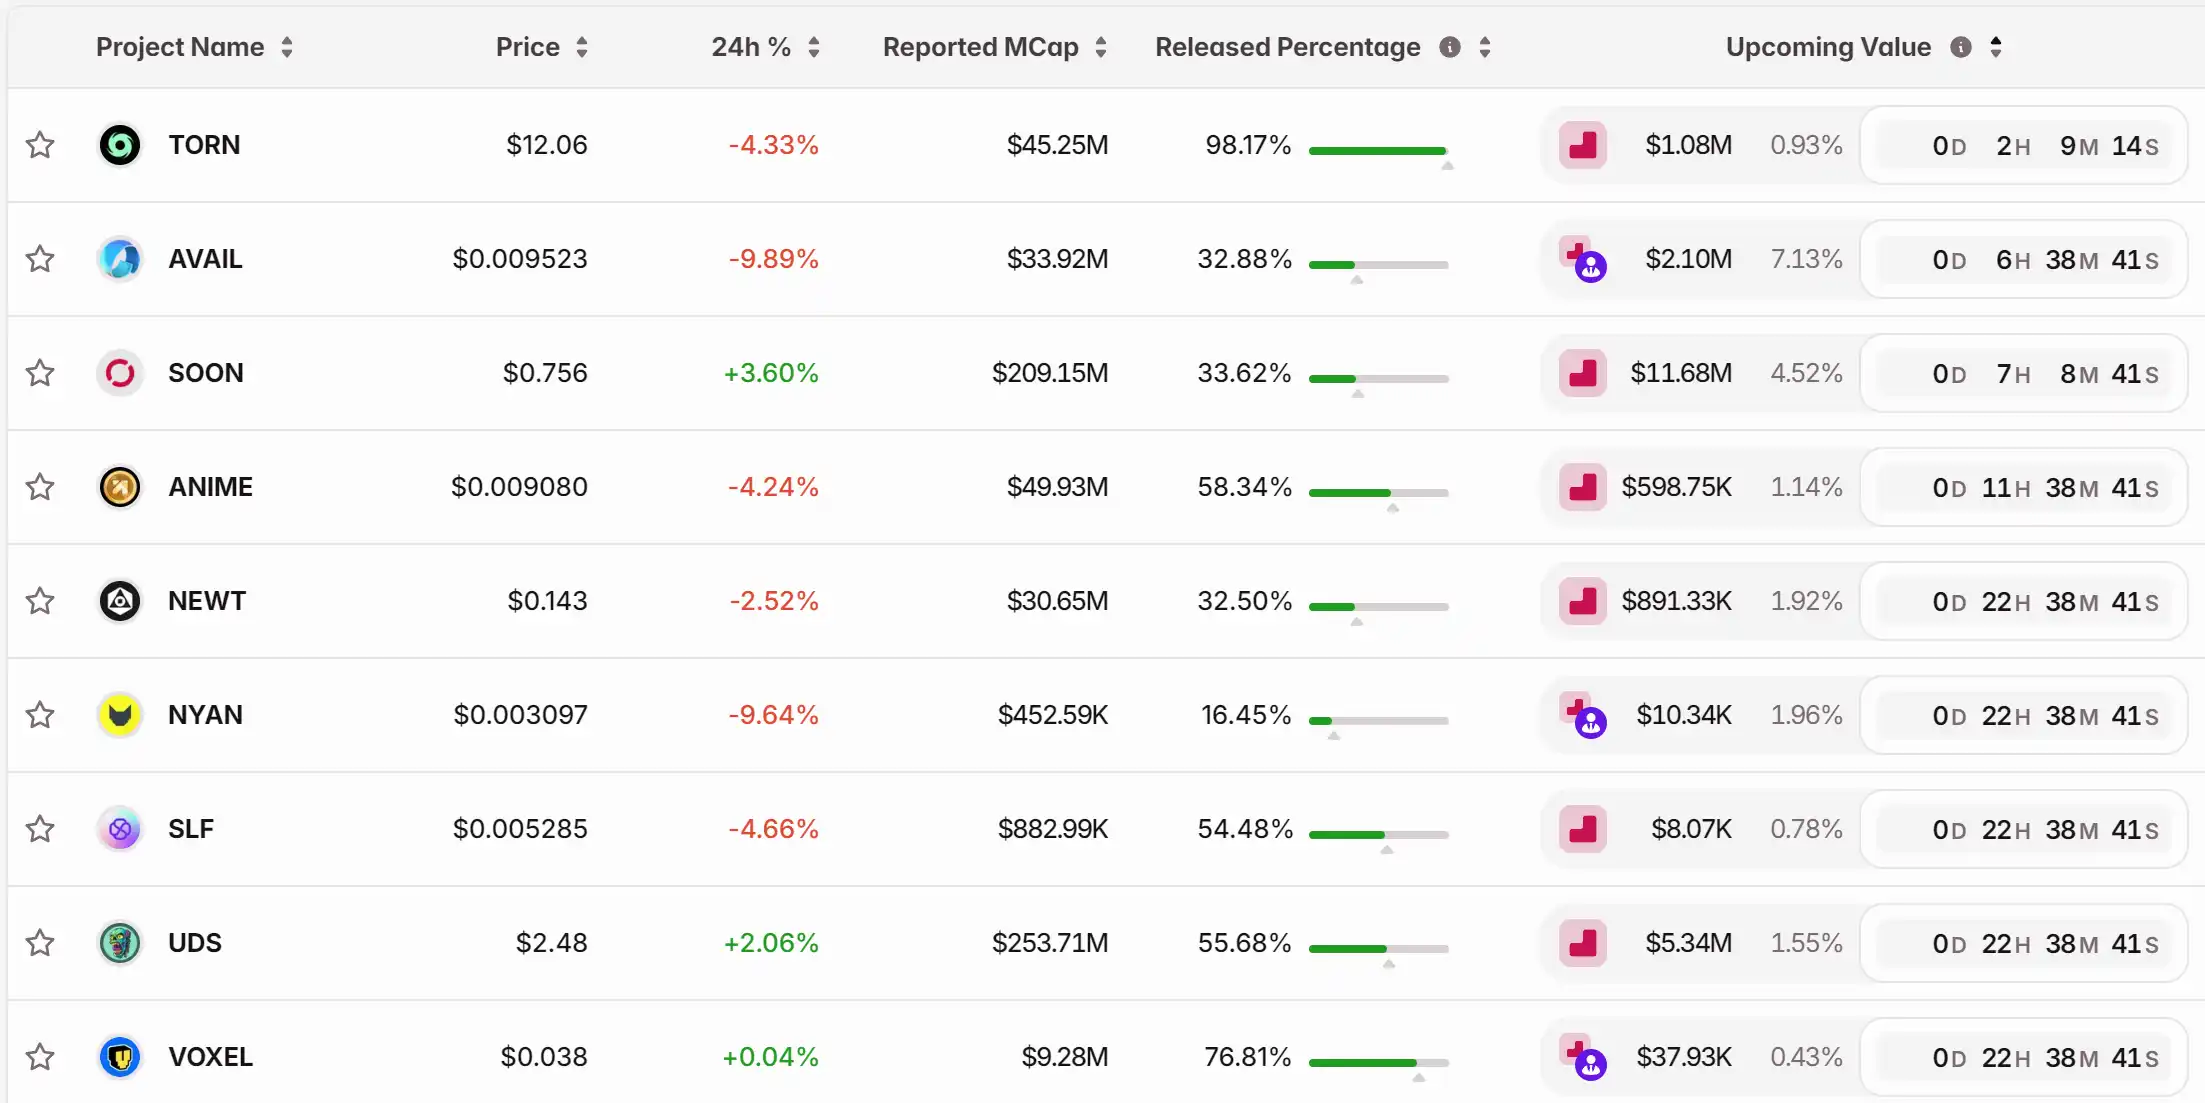Click the SOON unlock allocation pink icon
The image size is (2205, 1103).
1582,373
